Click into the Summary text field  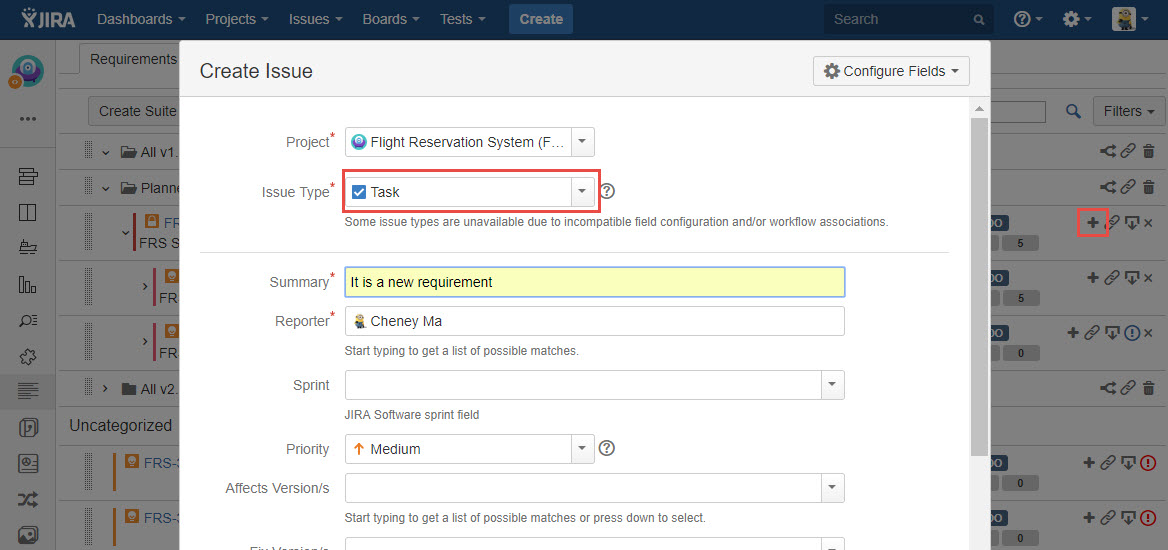pyautogui.click(x=594, y=282)
